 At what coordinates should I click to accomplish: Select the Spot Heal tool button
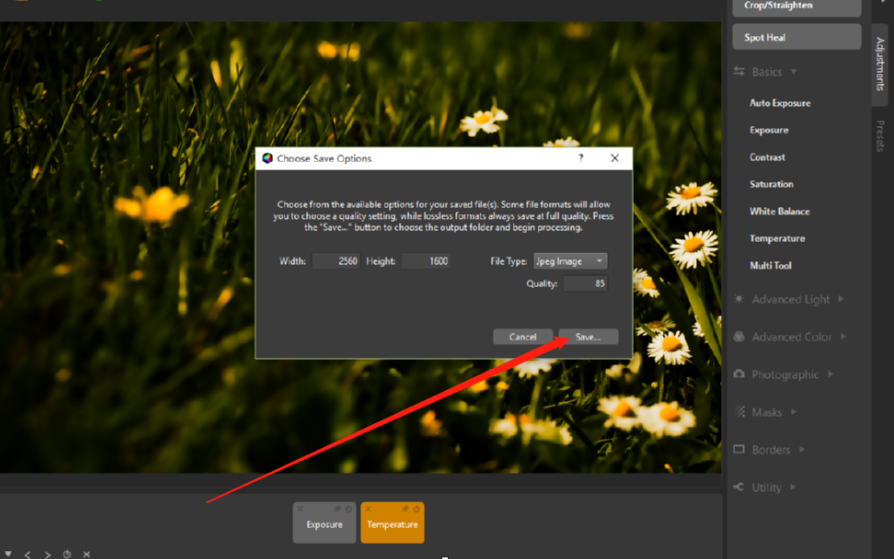(x=797, y=37)
